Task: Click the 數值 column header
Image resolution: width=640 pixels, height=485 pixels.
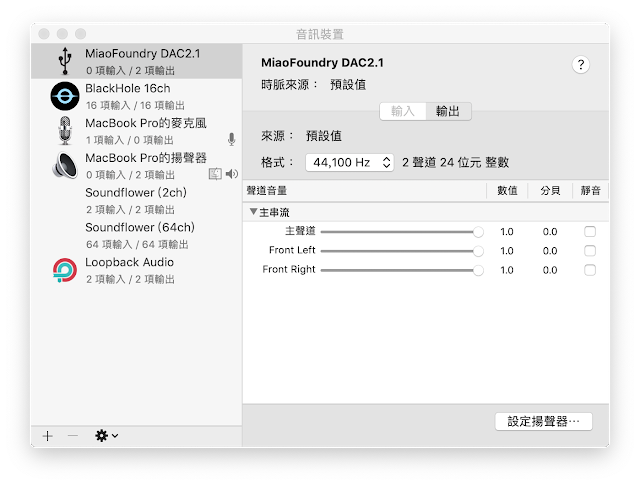Action: [507, 191]
